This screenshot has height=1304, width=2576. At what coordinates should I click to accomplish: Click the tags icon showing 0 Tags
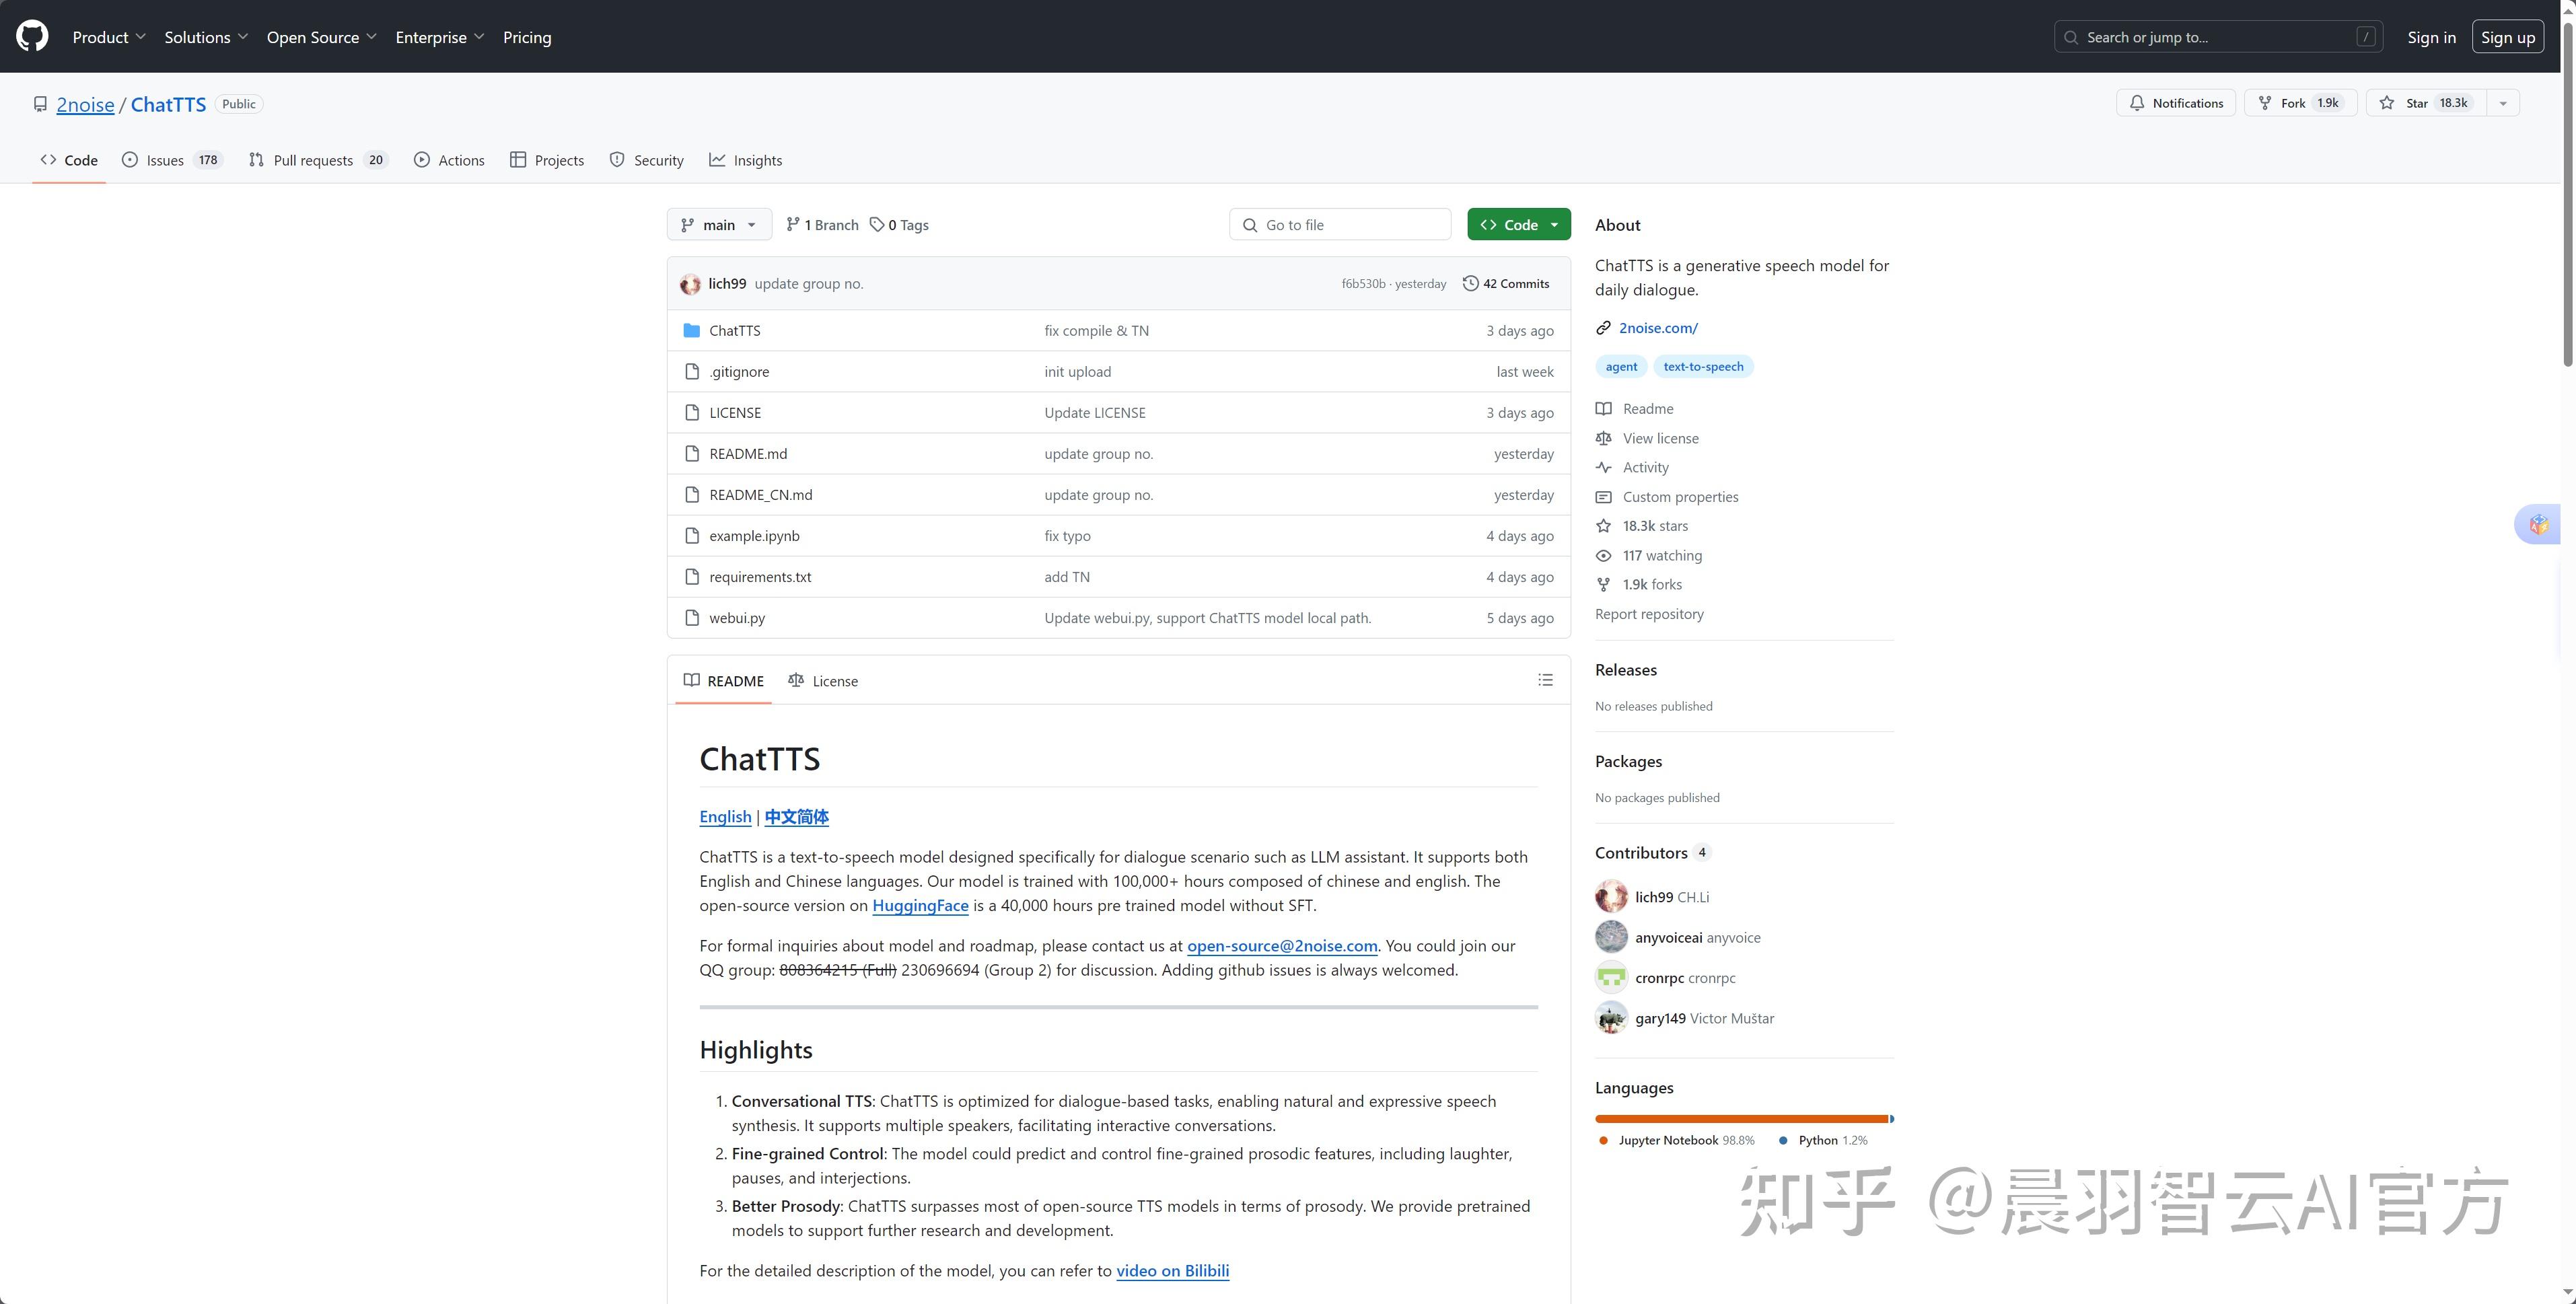[x=877, y=225]
